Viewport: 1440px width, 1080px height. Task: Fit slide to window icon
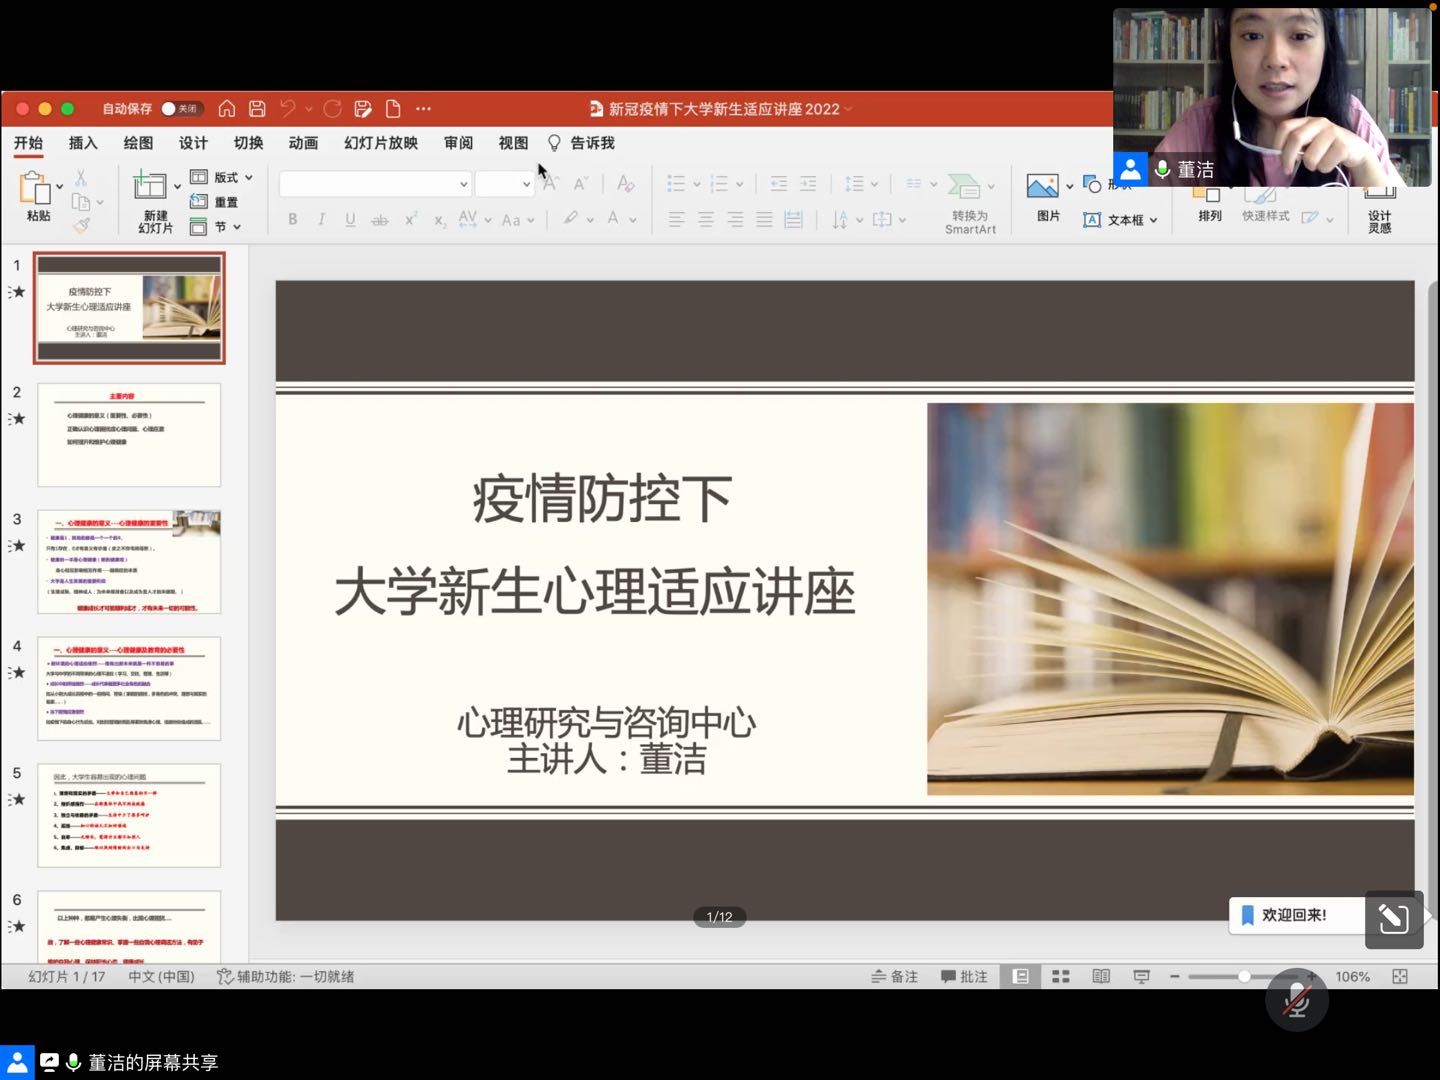[1400, 977]
